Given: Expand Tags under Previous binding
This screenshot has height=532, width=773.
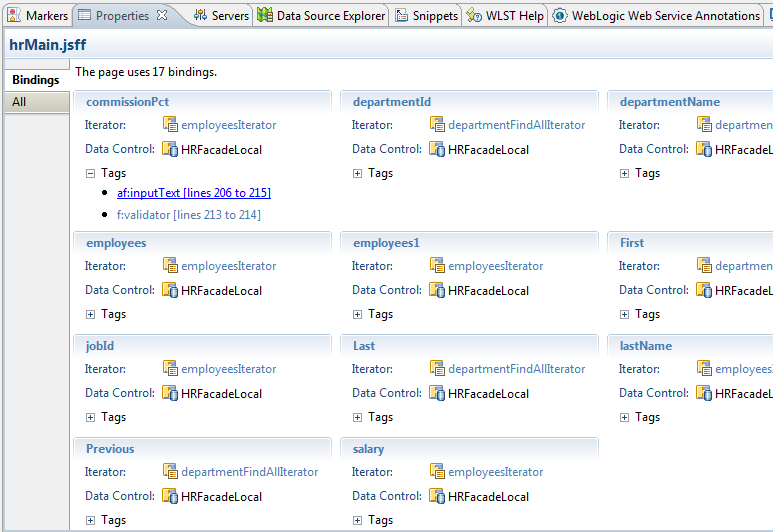Looking at the screenshot, I should point(90,521).
